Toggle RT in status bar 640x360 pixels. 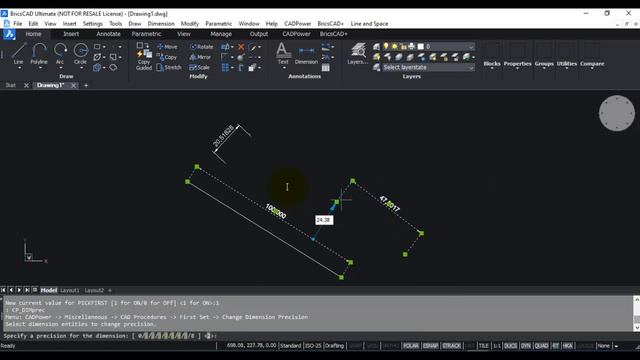tap(556, 346)
